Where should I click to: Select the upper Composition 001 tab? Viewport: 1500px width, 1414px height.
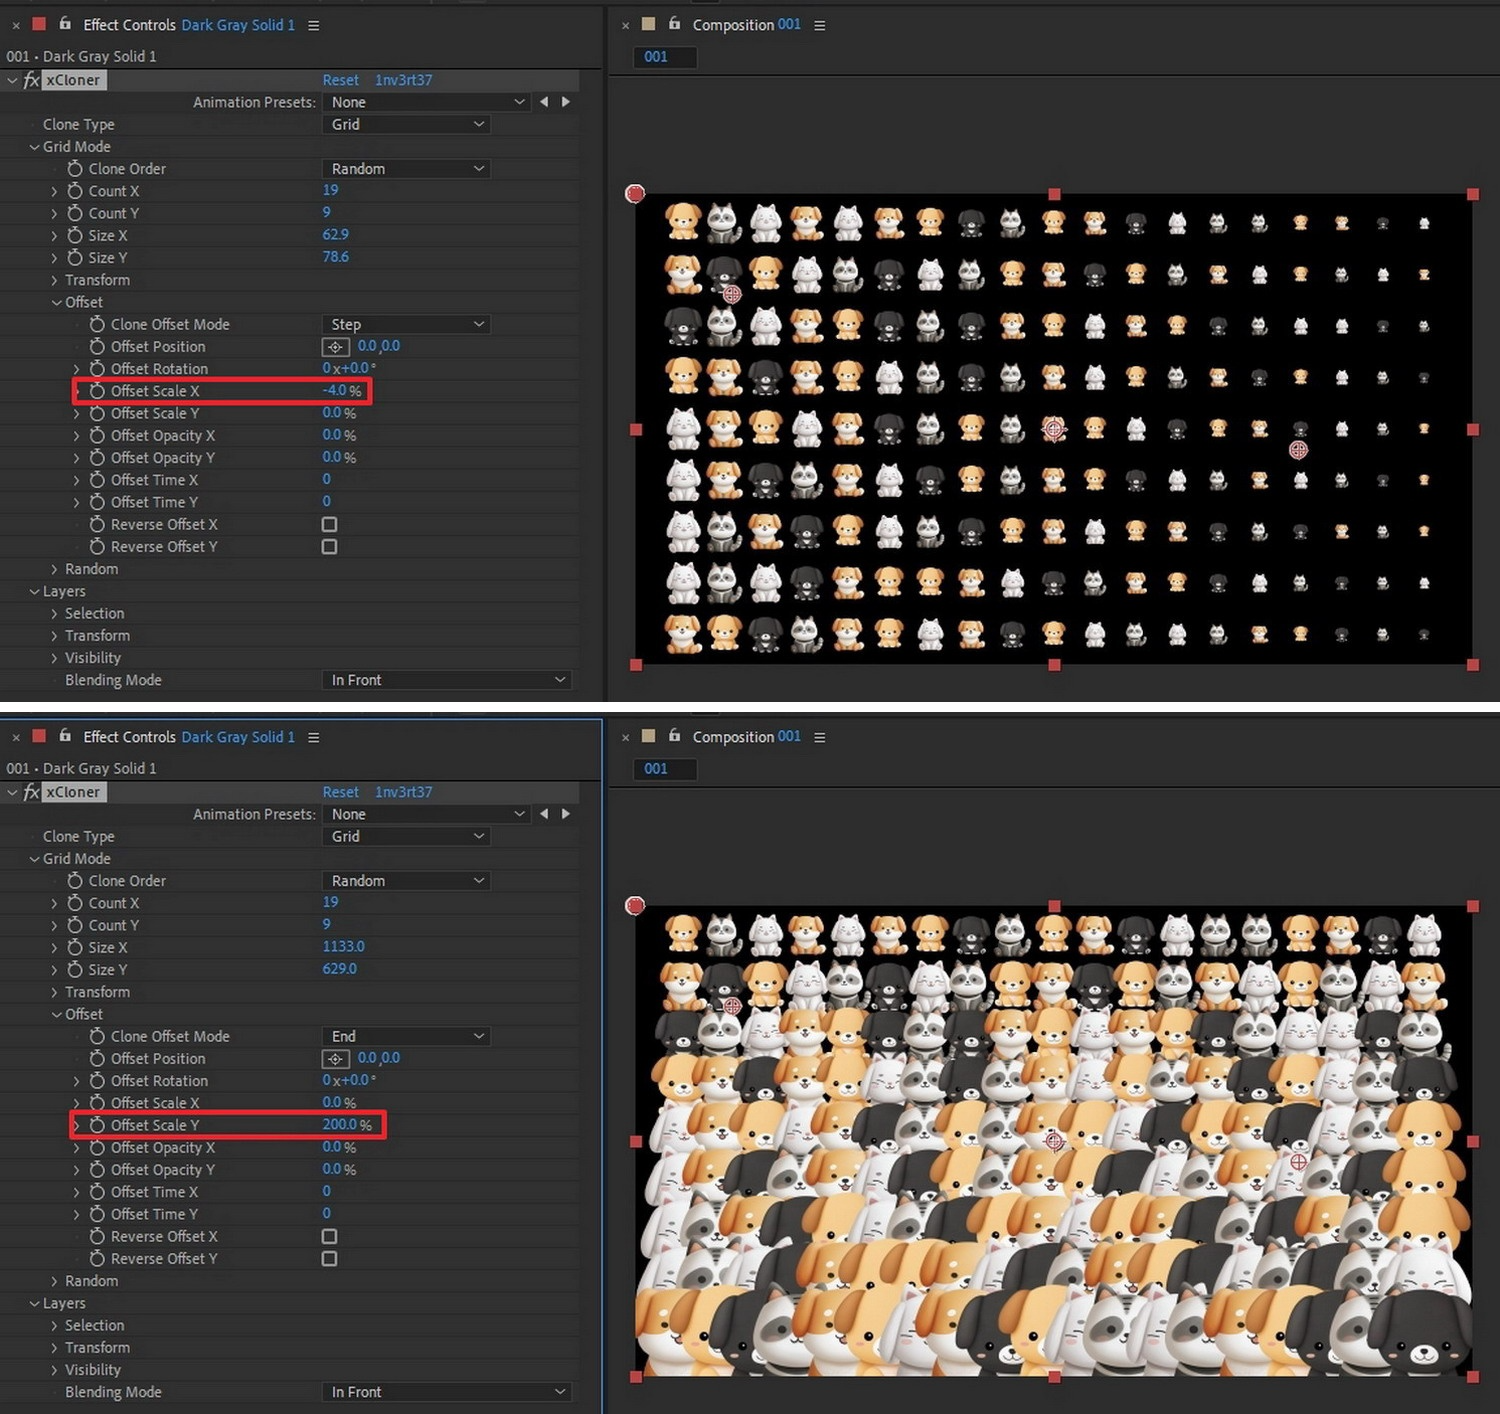[x=747, y=25]
